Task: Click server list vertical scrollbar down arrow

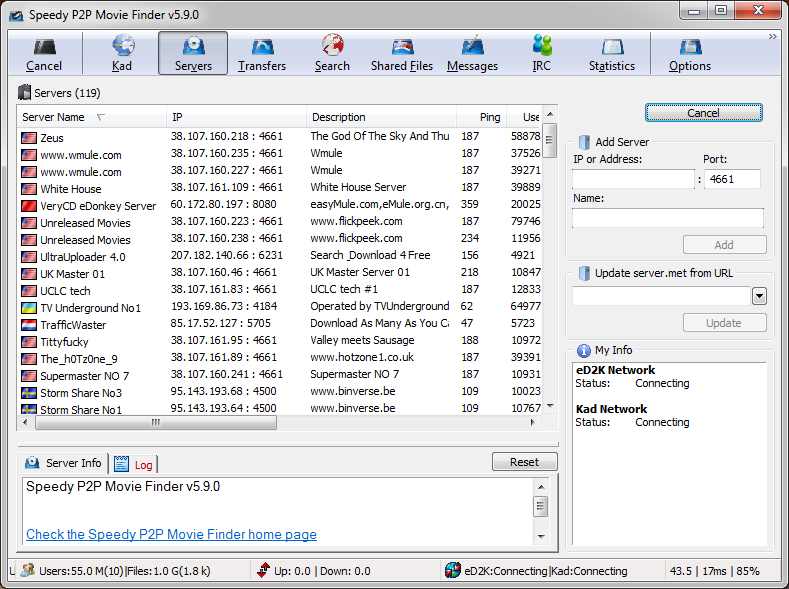Action: tap(550, 406)
